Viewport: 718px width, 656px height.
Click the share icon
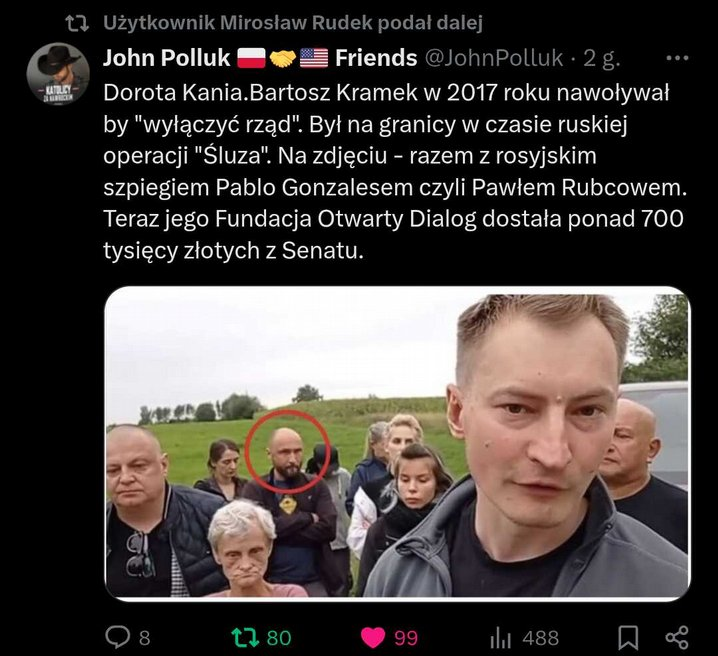click(x=677, y=638)
